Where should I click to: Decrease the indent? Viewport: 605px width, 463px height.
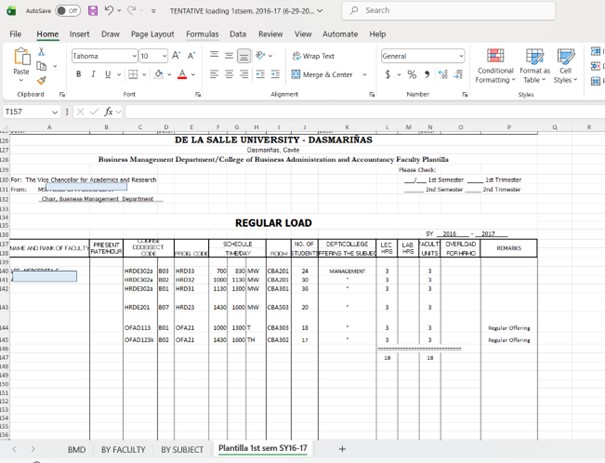pyautogui.click(x=260, y=74)
